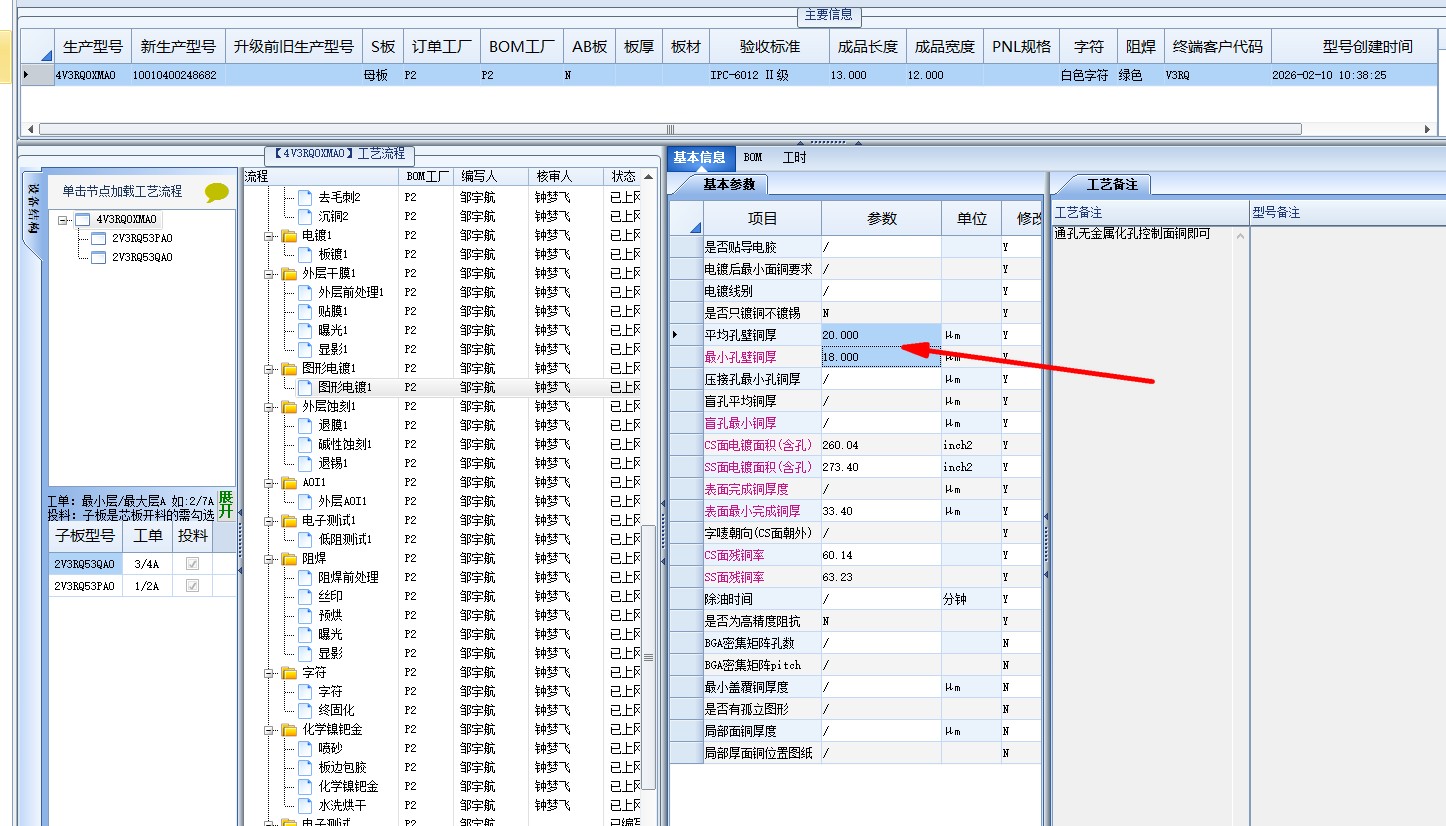Click the right arrow of top grid scrollbar

[x=1428, y=129]
